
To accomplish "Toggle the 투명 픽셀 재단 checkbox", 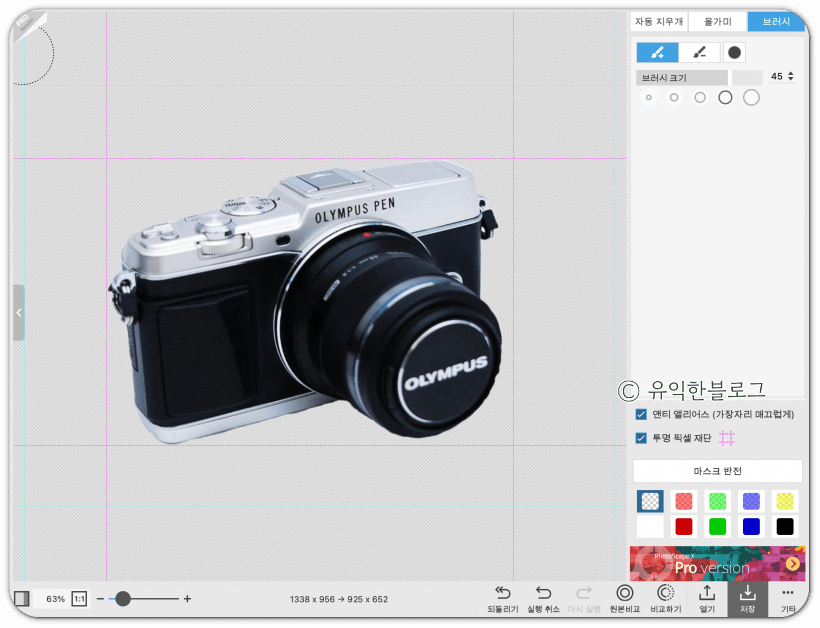I will (x=641, y=438).
